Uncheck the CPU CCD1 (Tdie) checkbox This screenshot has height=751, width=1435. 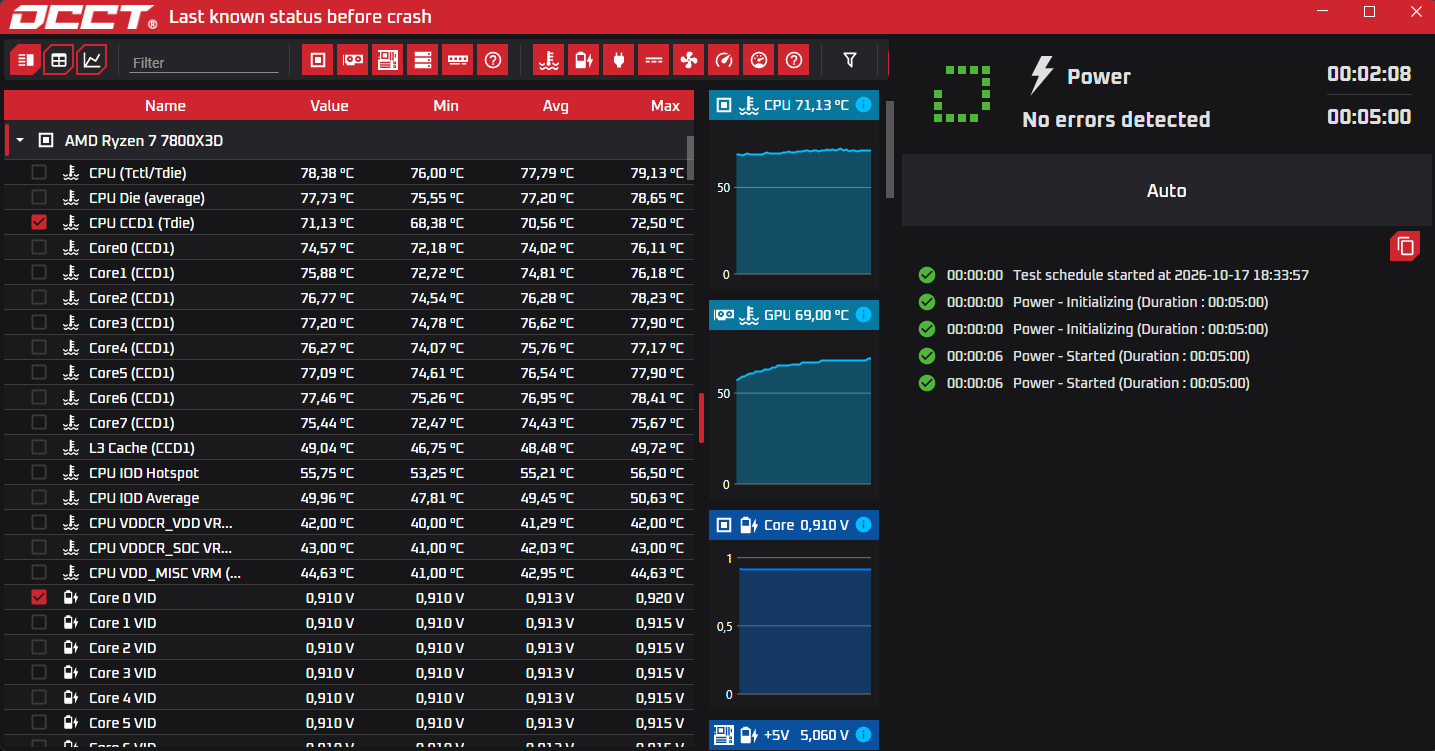39,222
